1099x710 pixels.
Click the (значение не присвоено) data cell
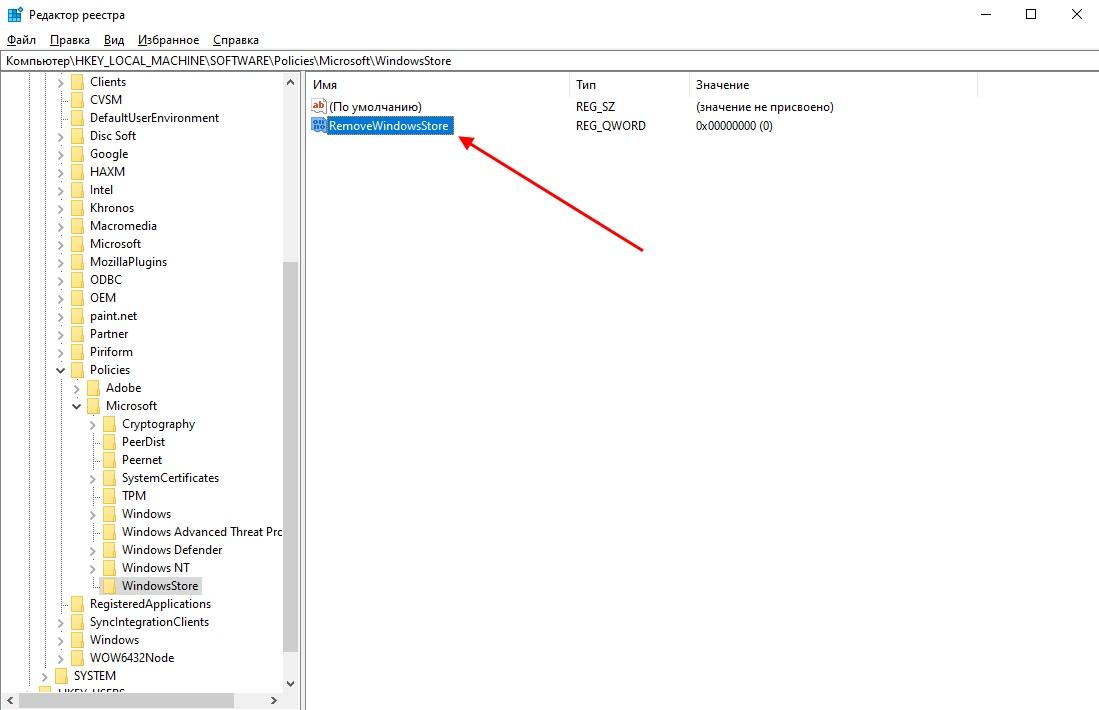click(765, 107)
